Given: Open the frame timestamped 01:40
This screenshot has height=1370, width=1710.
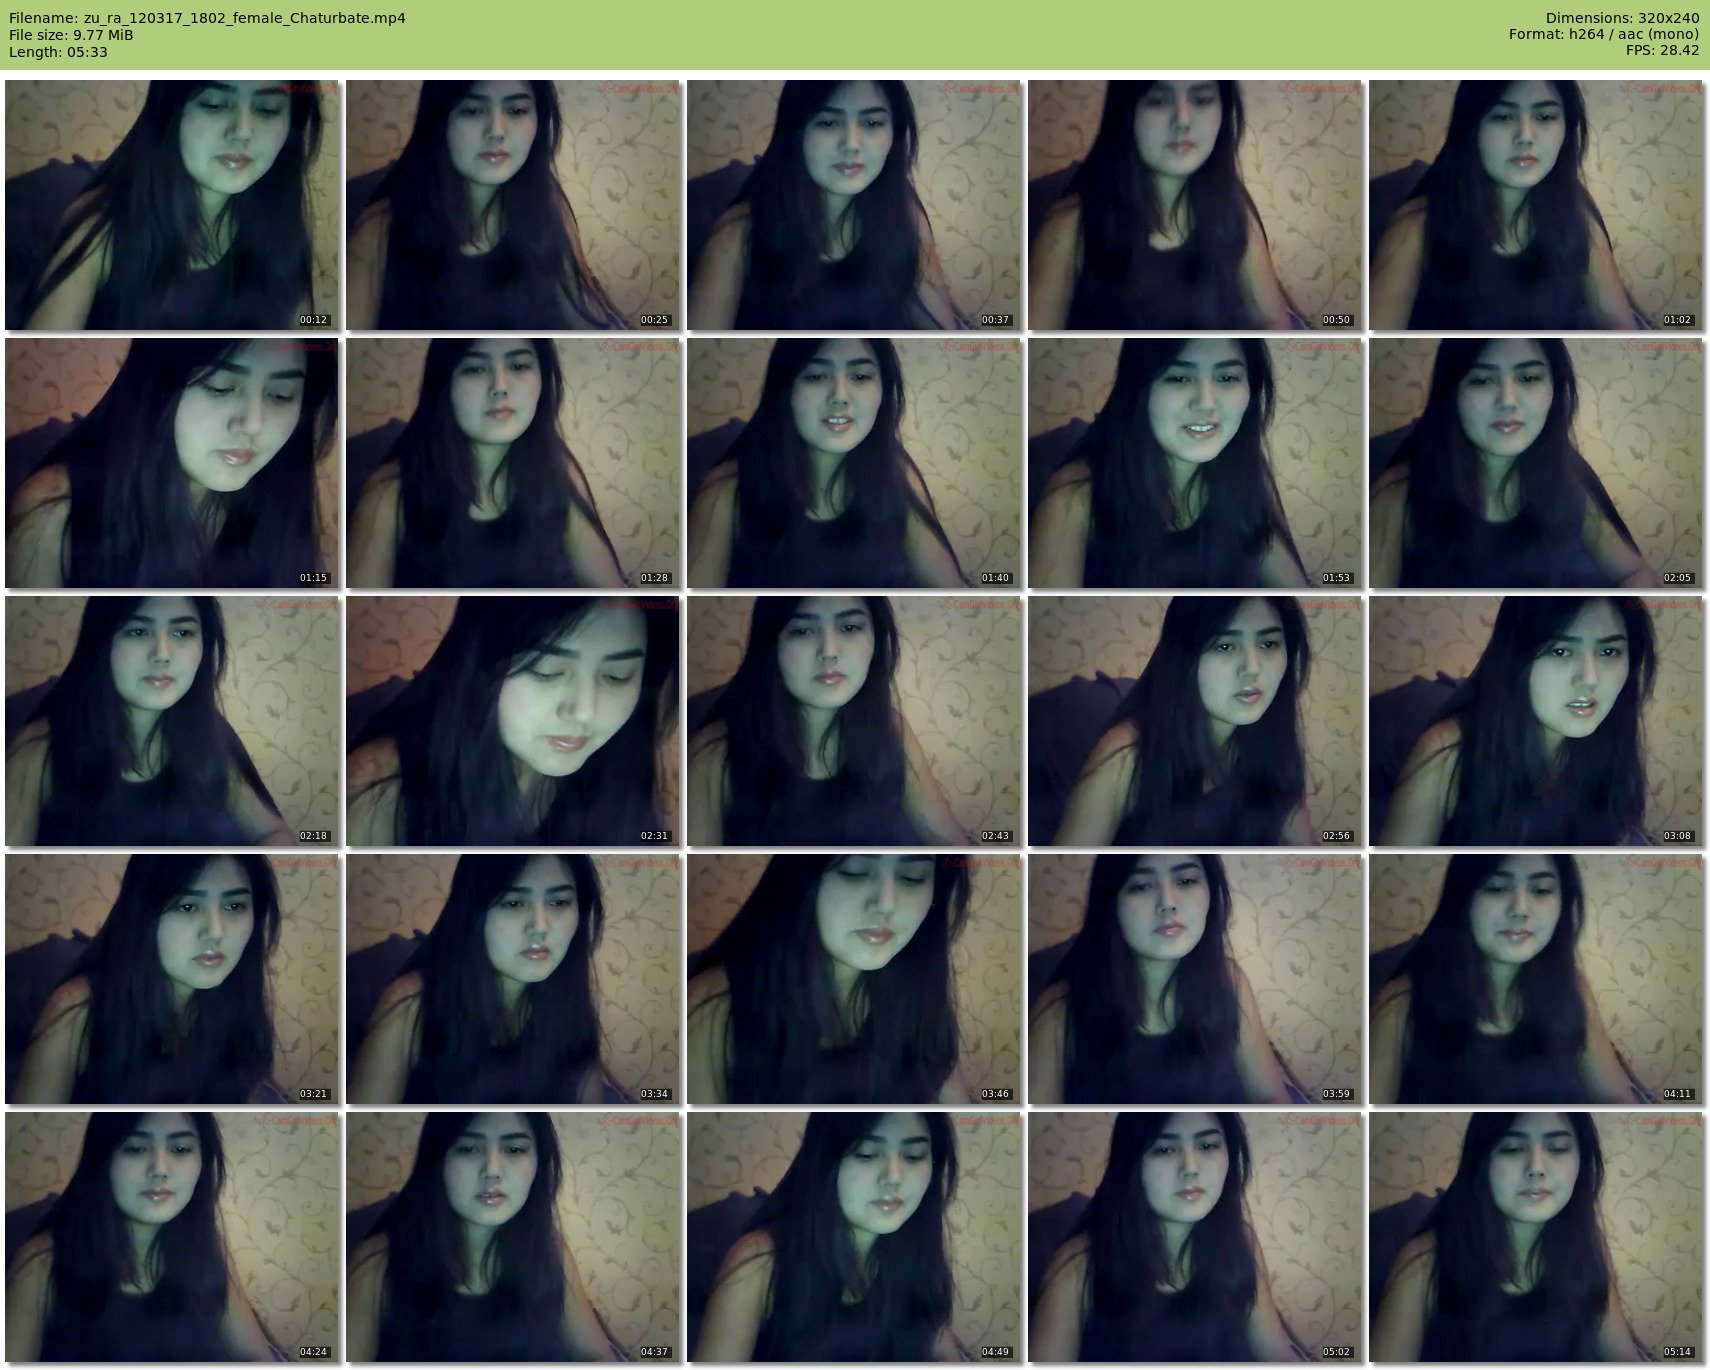Looking at the screenshot, I should coord(854,463).
